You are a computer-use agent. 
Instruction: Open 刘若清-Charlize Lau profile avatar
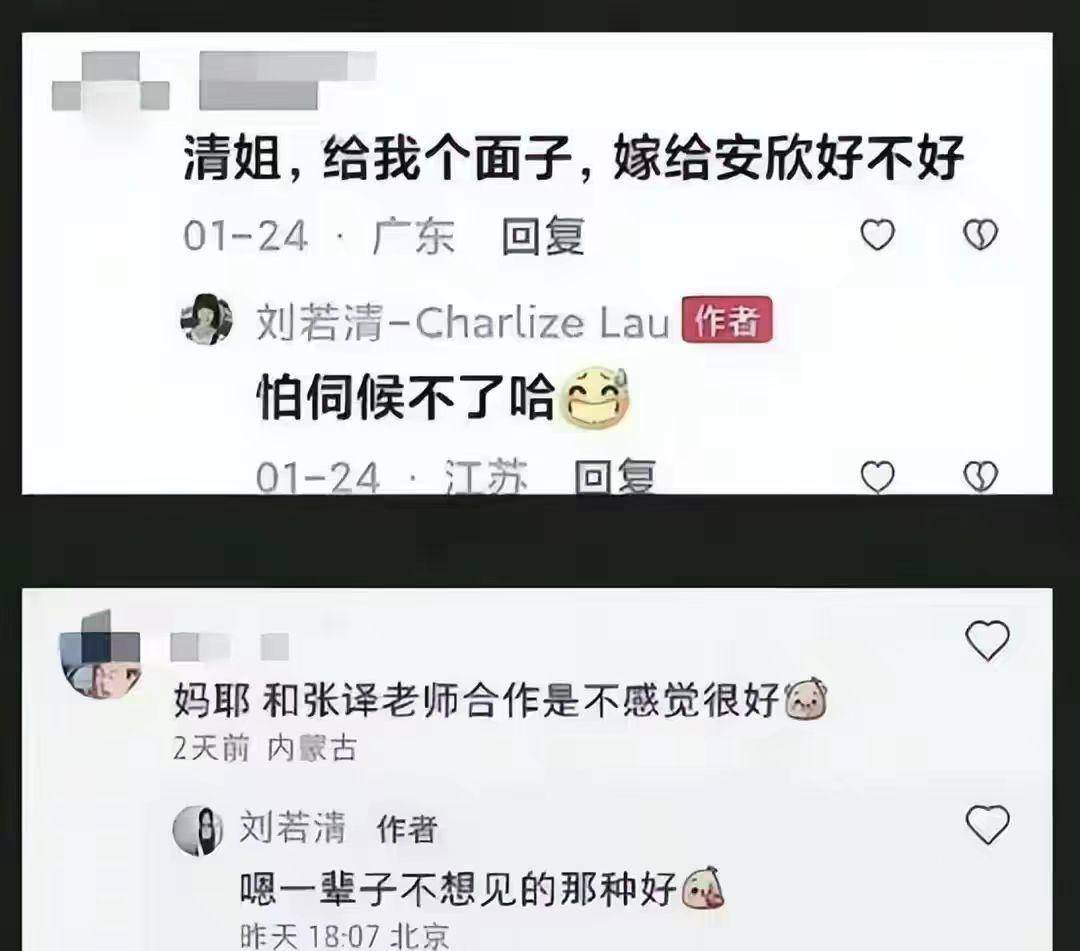pos(206,319)
